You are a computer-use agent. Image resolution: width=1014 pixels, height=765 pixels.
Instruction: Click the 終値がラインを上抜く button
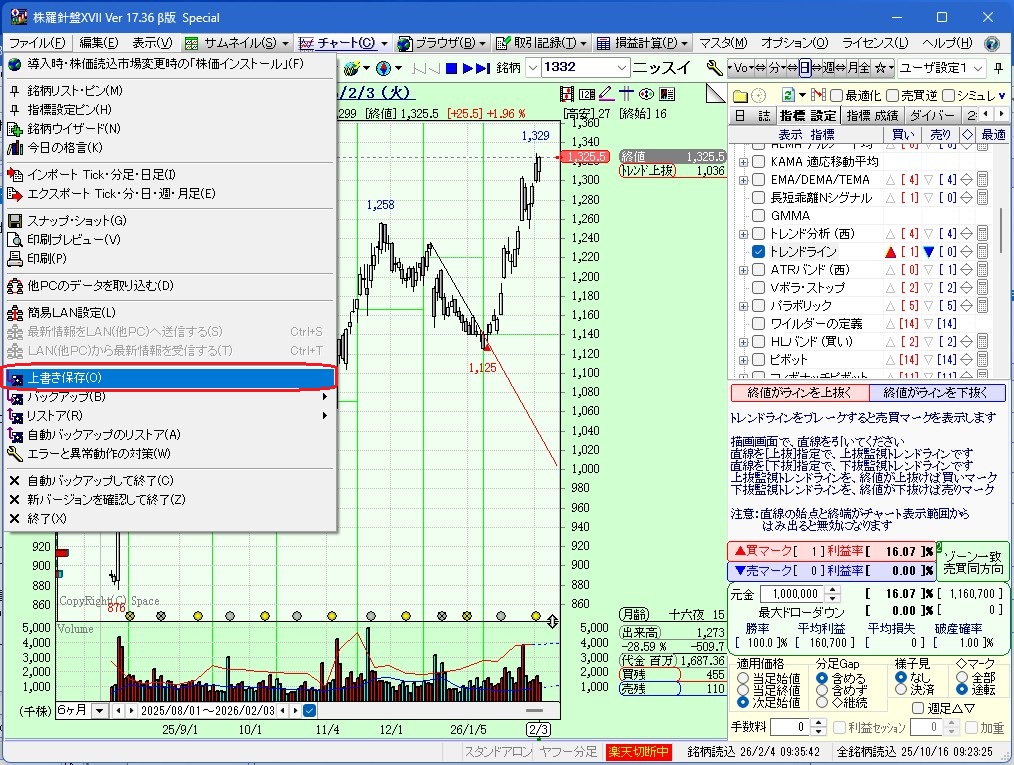[798, 393]
